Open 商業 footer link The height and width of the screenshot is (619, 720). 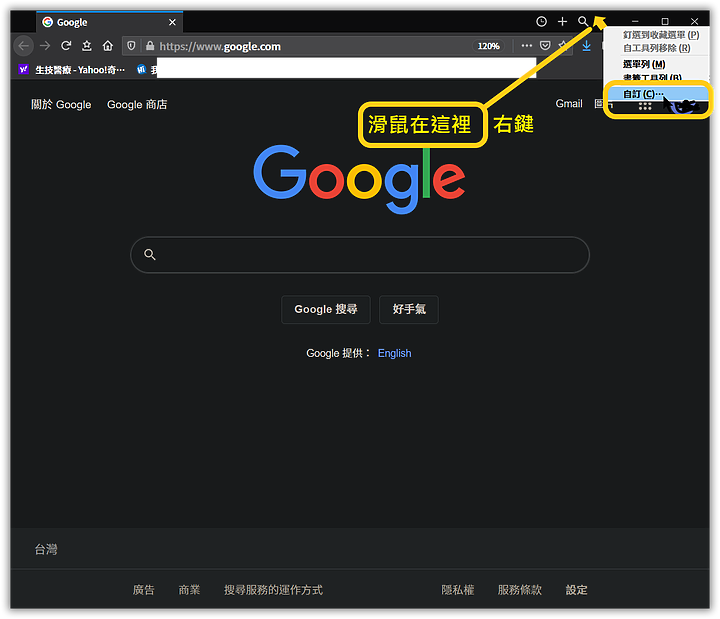click(x=189, y=590)
